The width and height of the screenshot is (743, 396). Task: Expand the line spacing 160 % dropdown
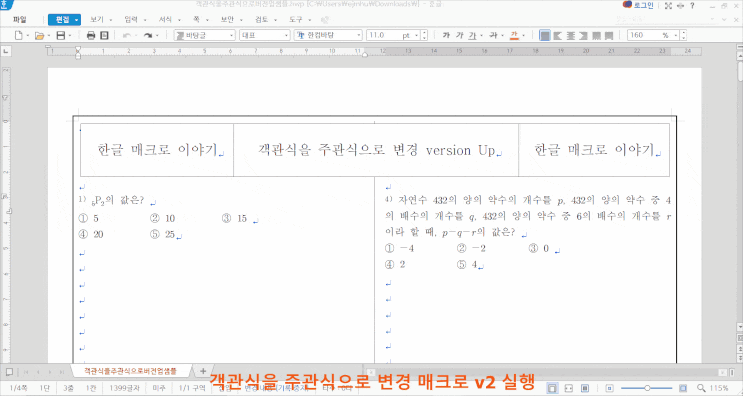(676, 36)
